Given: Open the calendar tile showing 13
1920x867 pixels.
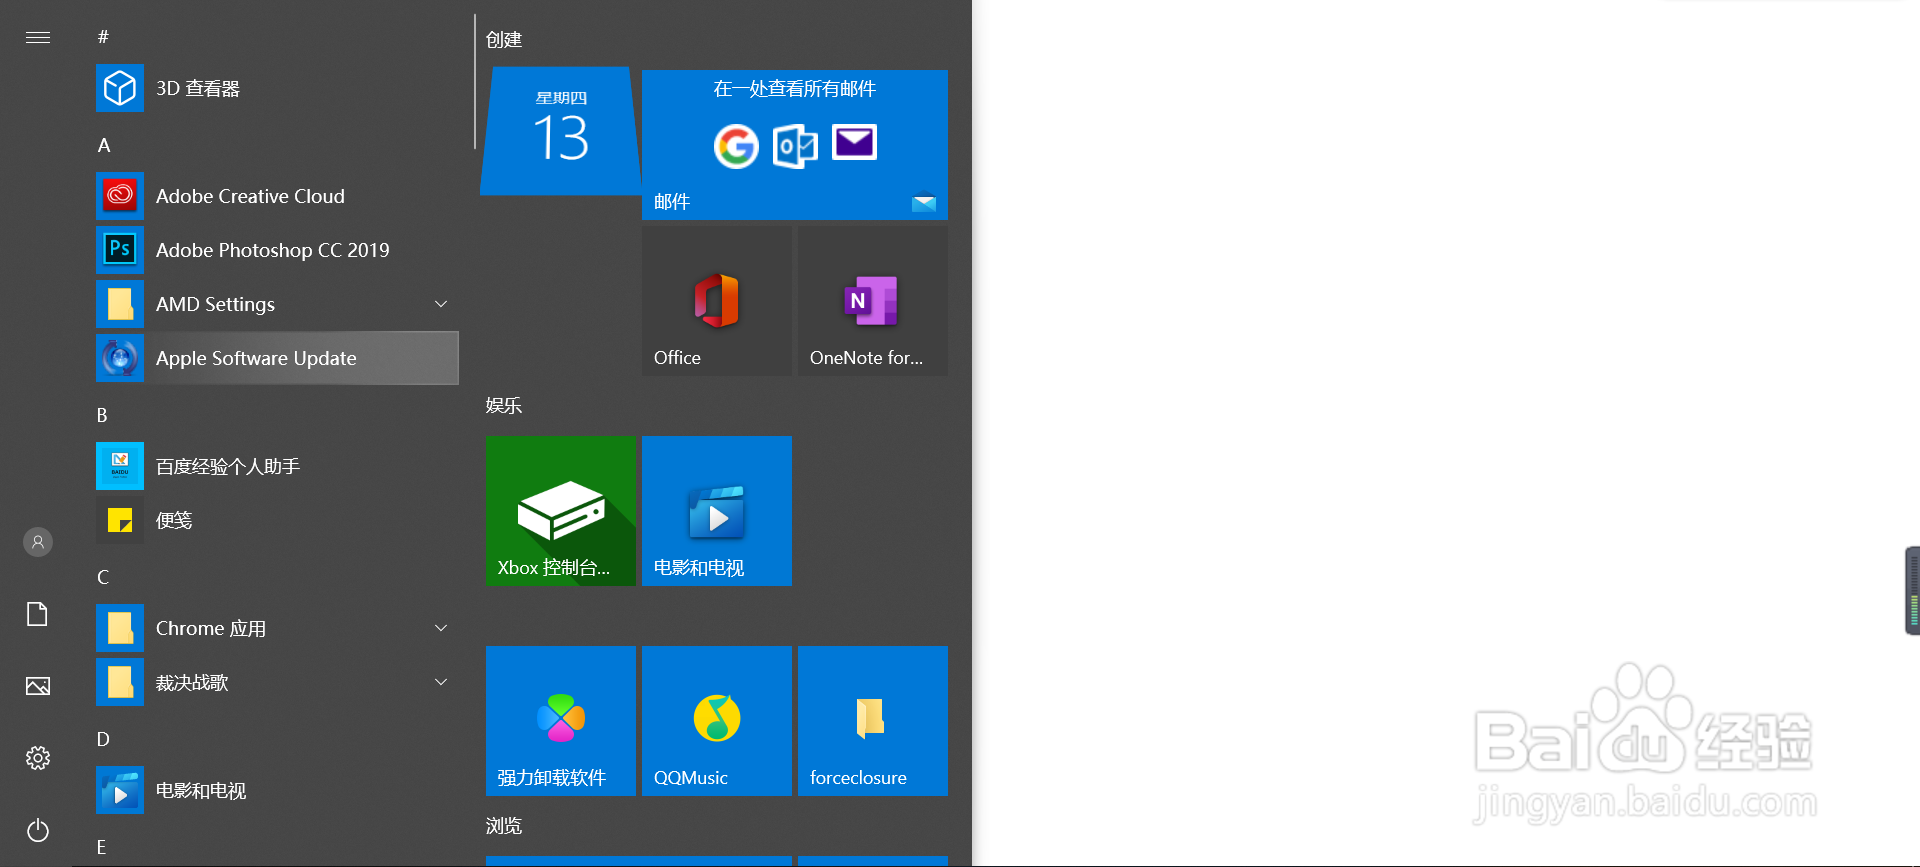Looking at the screenshot, I should (561, 131).
